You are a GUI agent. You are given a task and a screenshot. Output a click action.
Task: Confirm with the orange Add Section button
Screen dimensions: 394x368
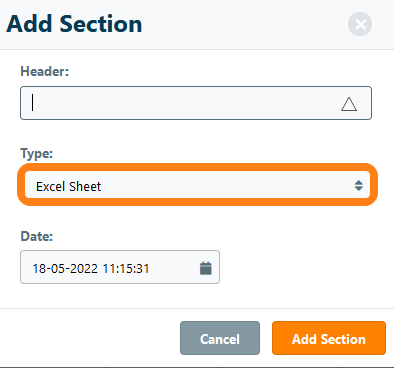click(x=329, y=338)
